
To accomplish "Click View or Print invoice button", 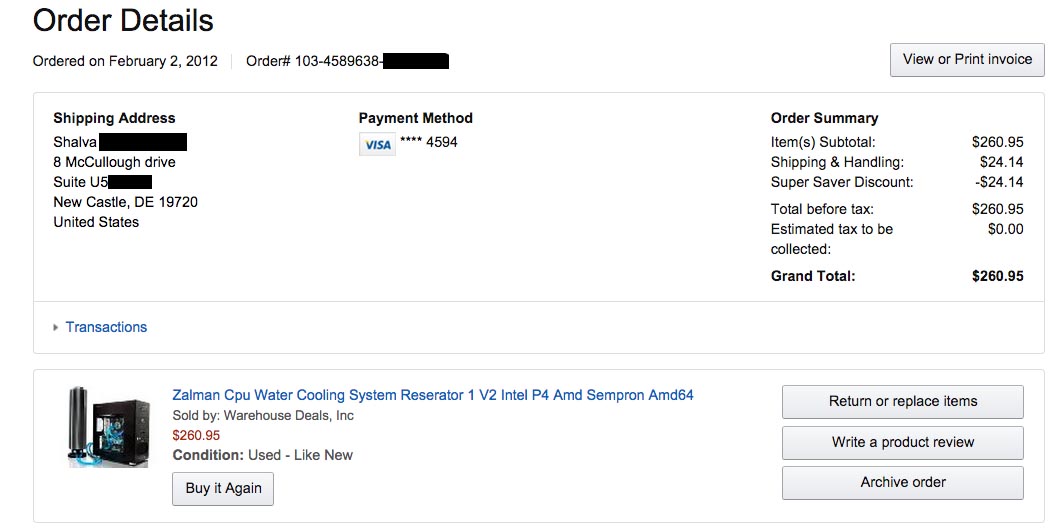I will click(x=967, y=60).
